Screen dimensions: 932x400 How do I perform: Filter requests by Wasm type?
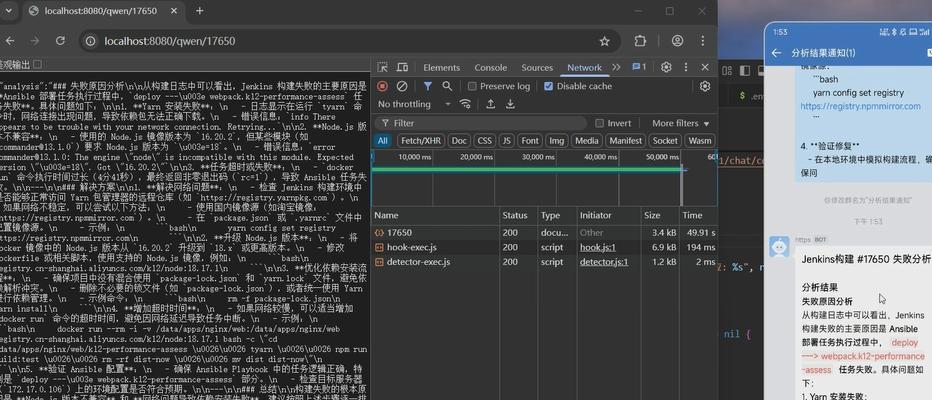click(700, 141)
